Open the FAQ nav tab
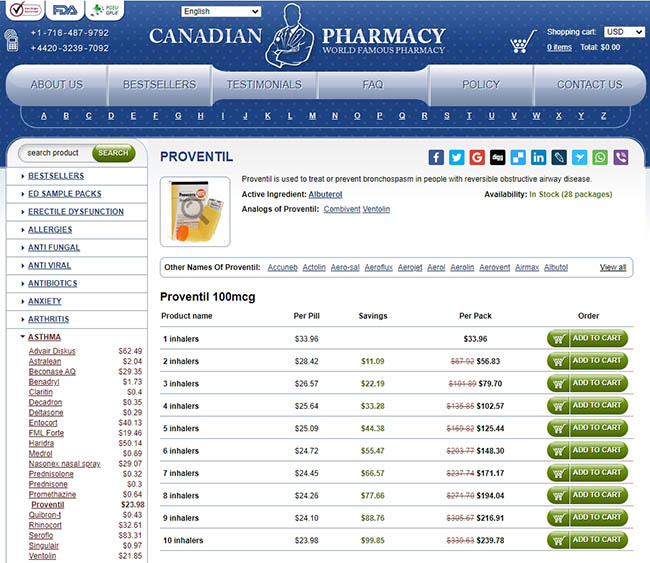650x563 pixels. click(373, 85)
